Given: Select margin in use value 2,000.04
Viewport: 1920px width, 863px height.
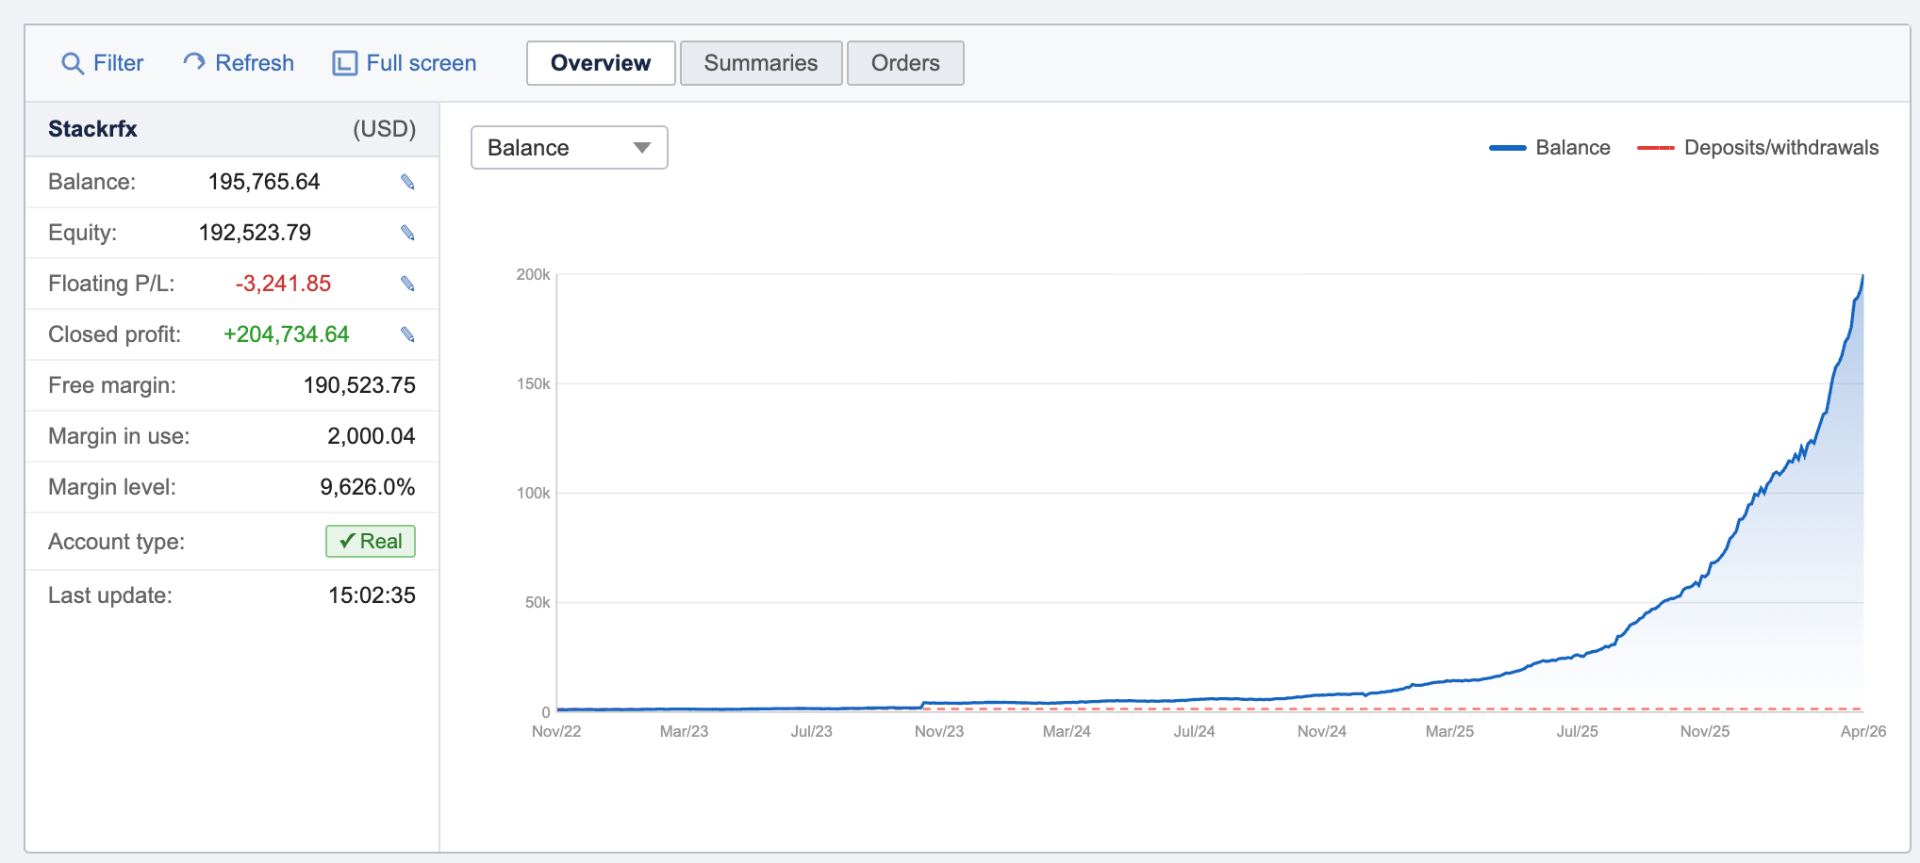Looking at the screenshot, I should (371, 437).
